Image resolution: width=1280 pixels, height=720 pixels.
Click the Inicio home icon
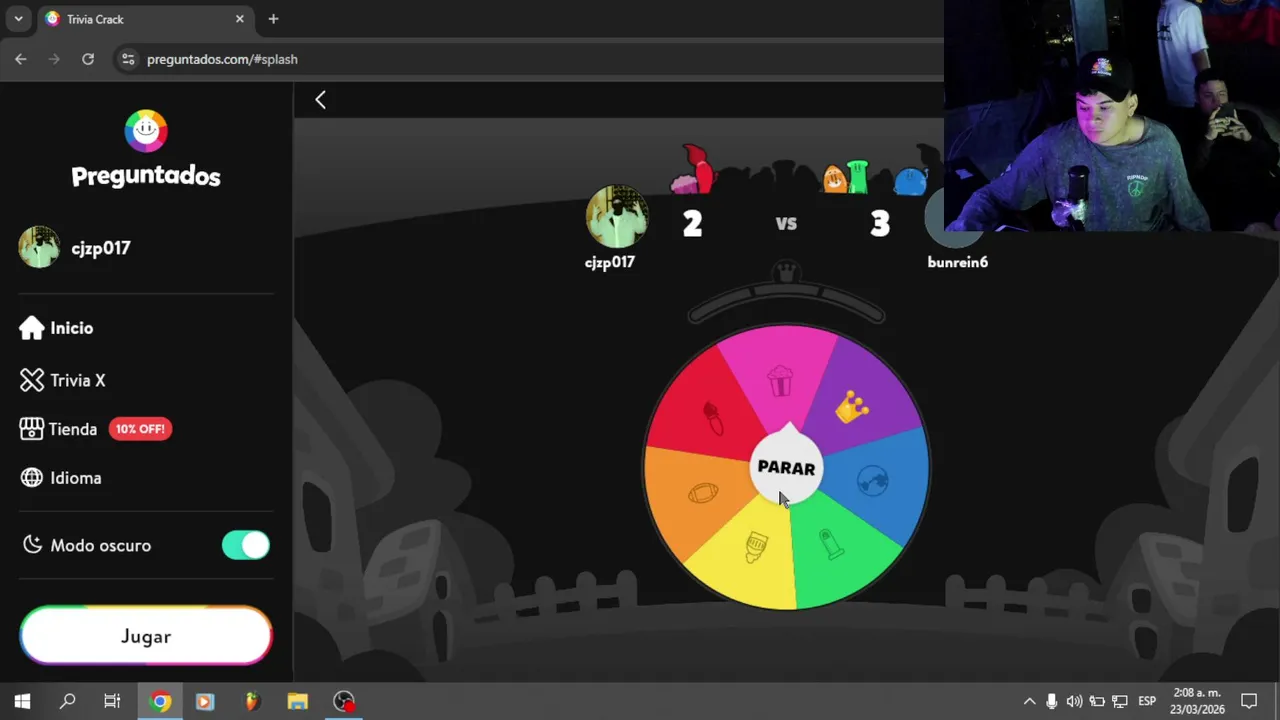(32, 328)
